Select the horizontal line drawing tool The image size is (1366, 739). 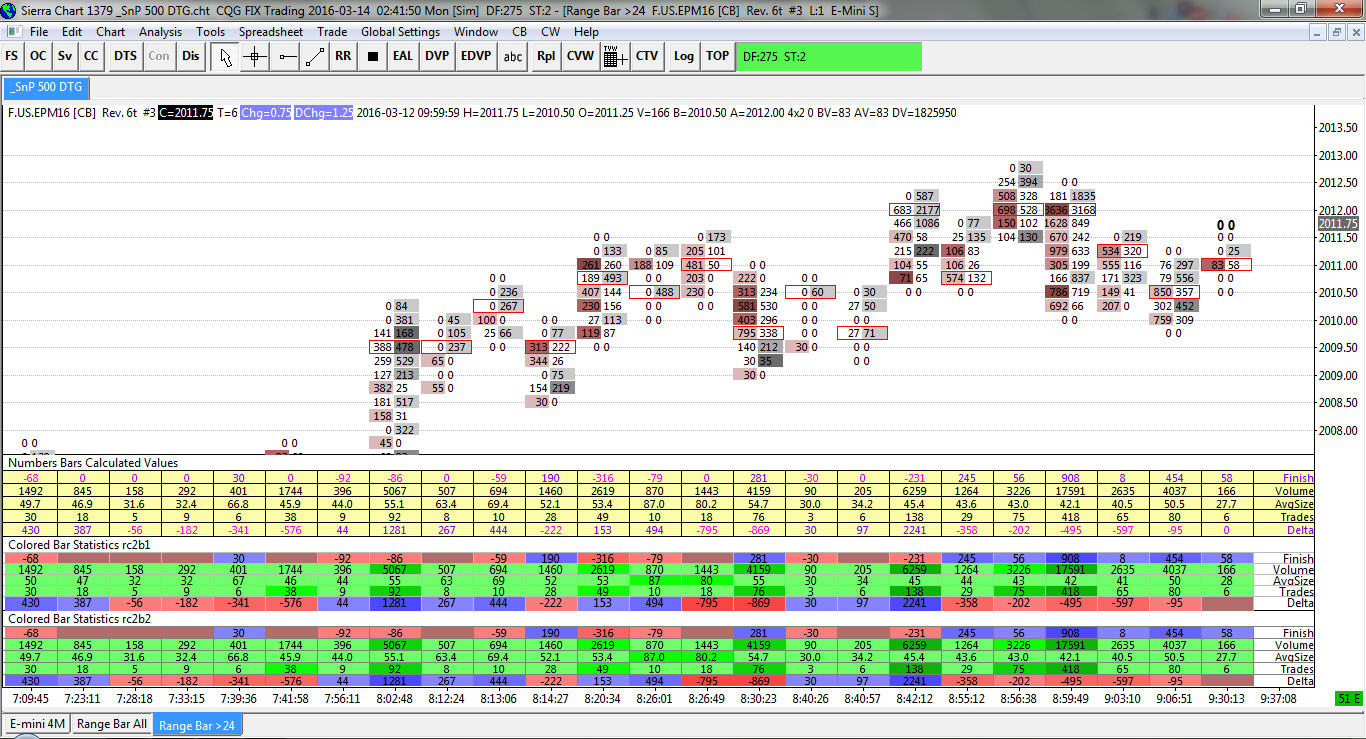(x=286, y=56)
